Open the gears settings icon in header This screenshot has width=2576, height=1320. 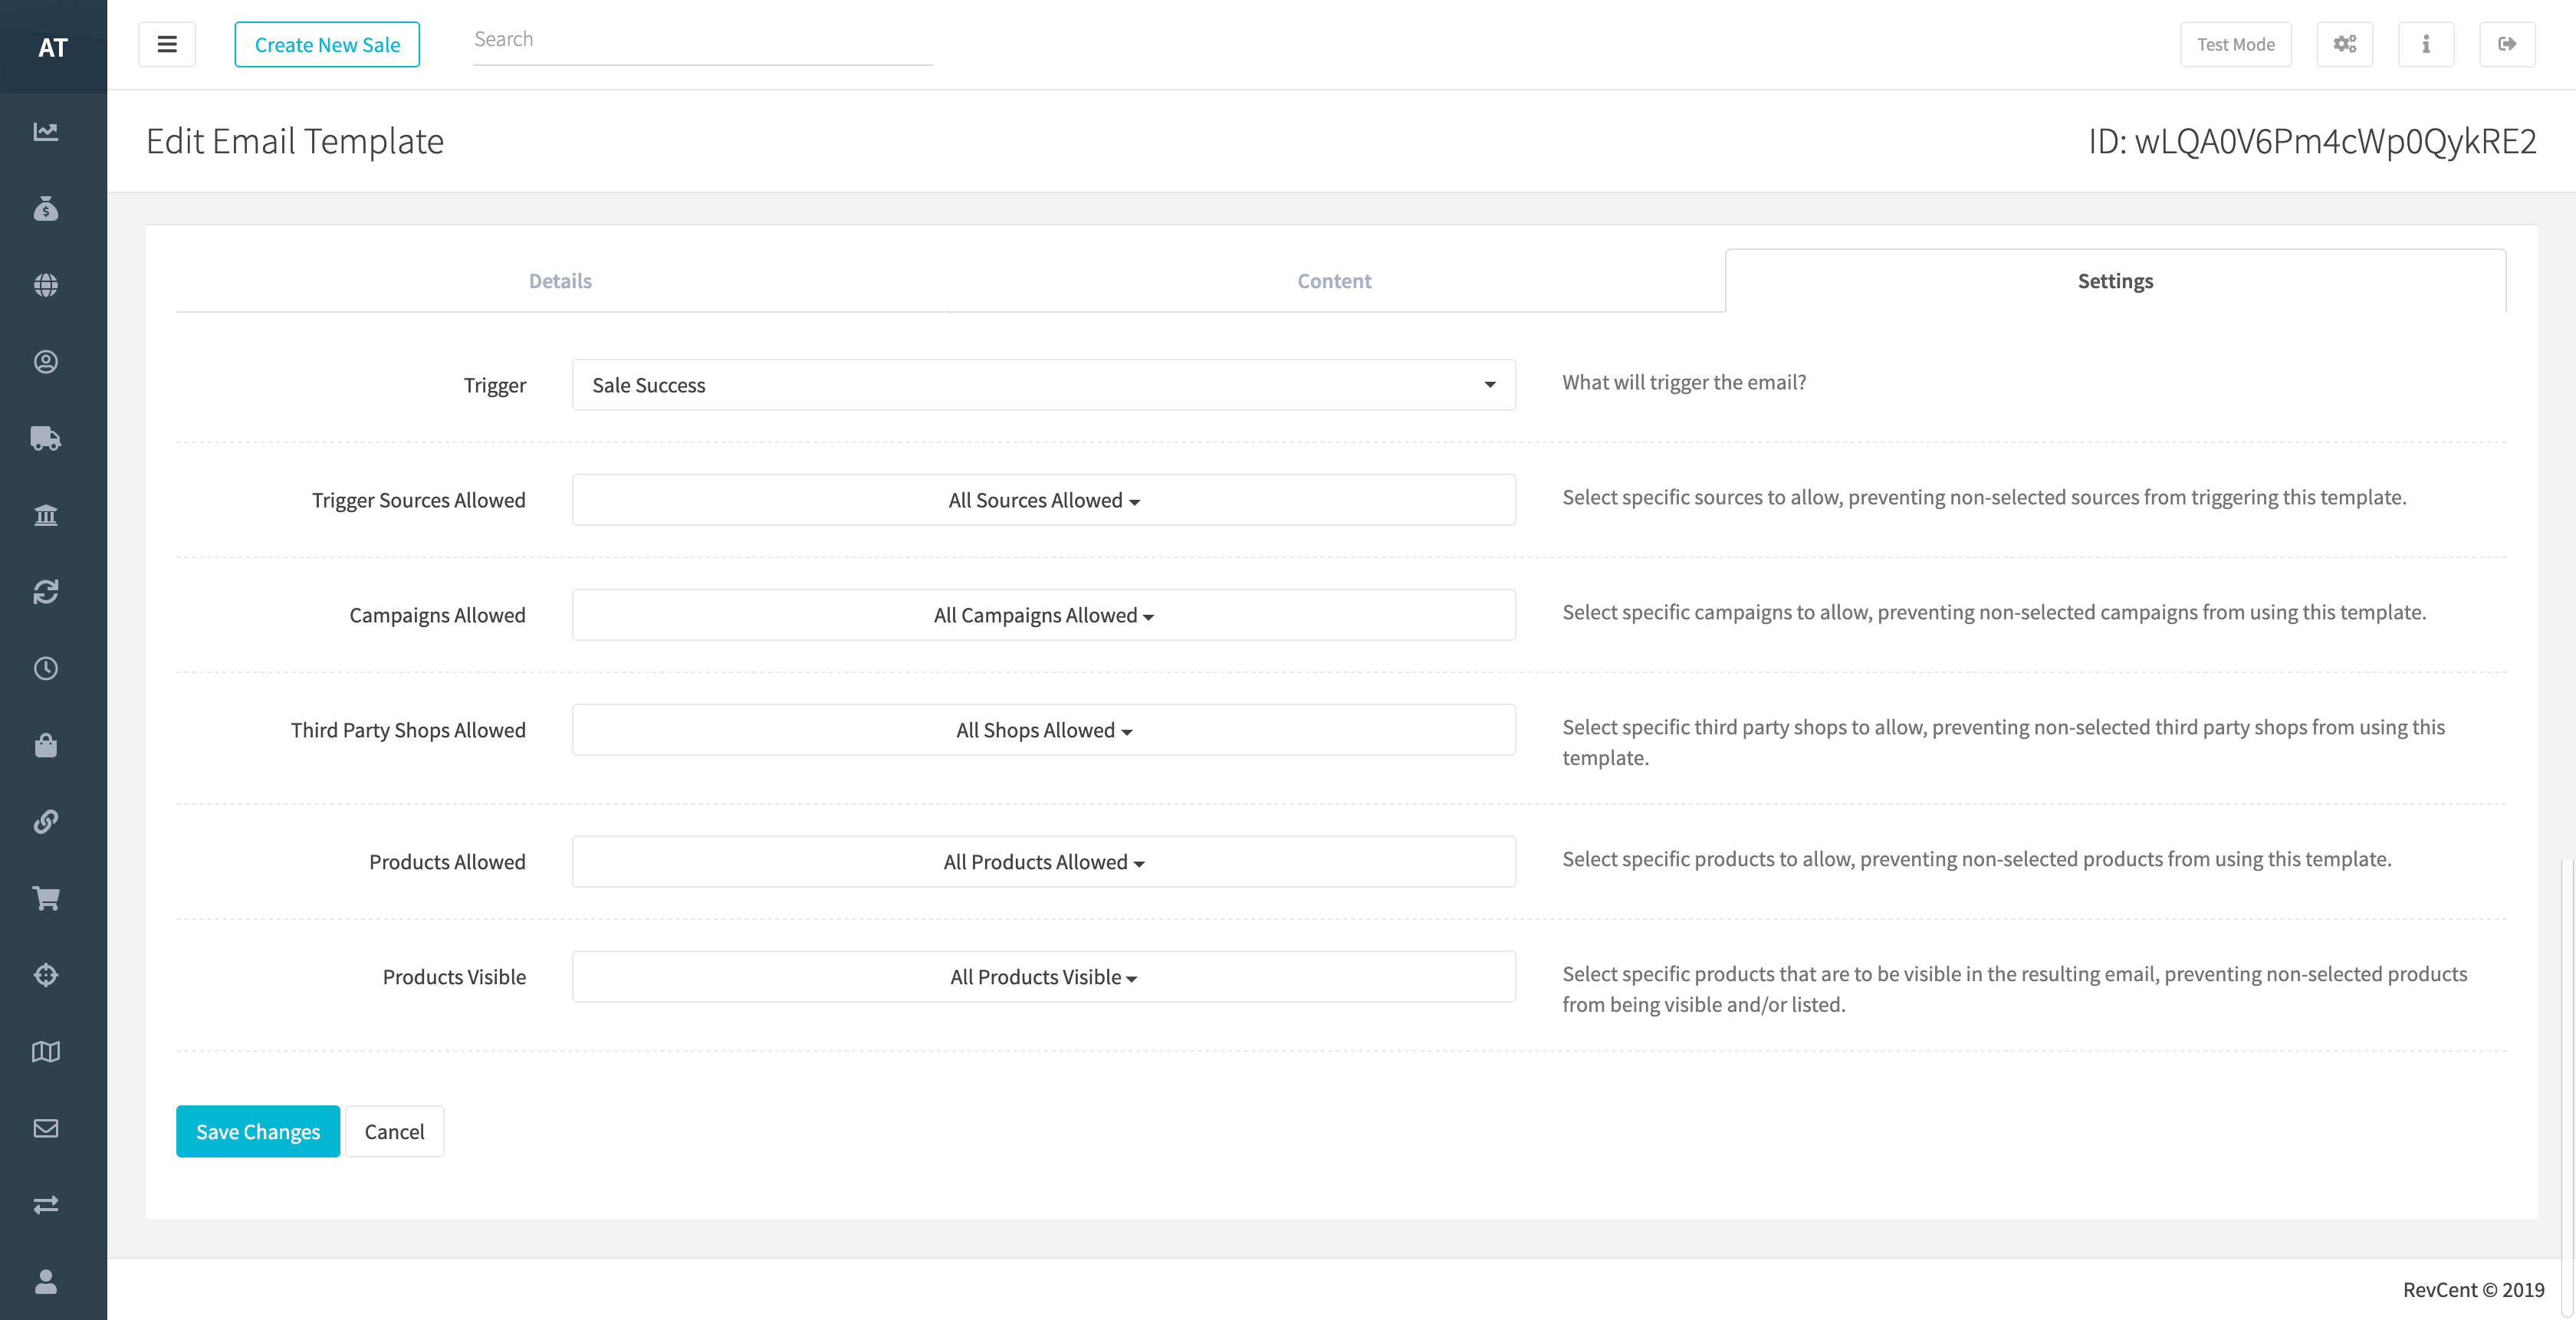(2344, 44)
